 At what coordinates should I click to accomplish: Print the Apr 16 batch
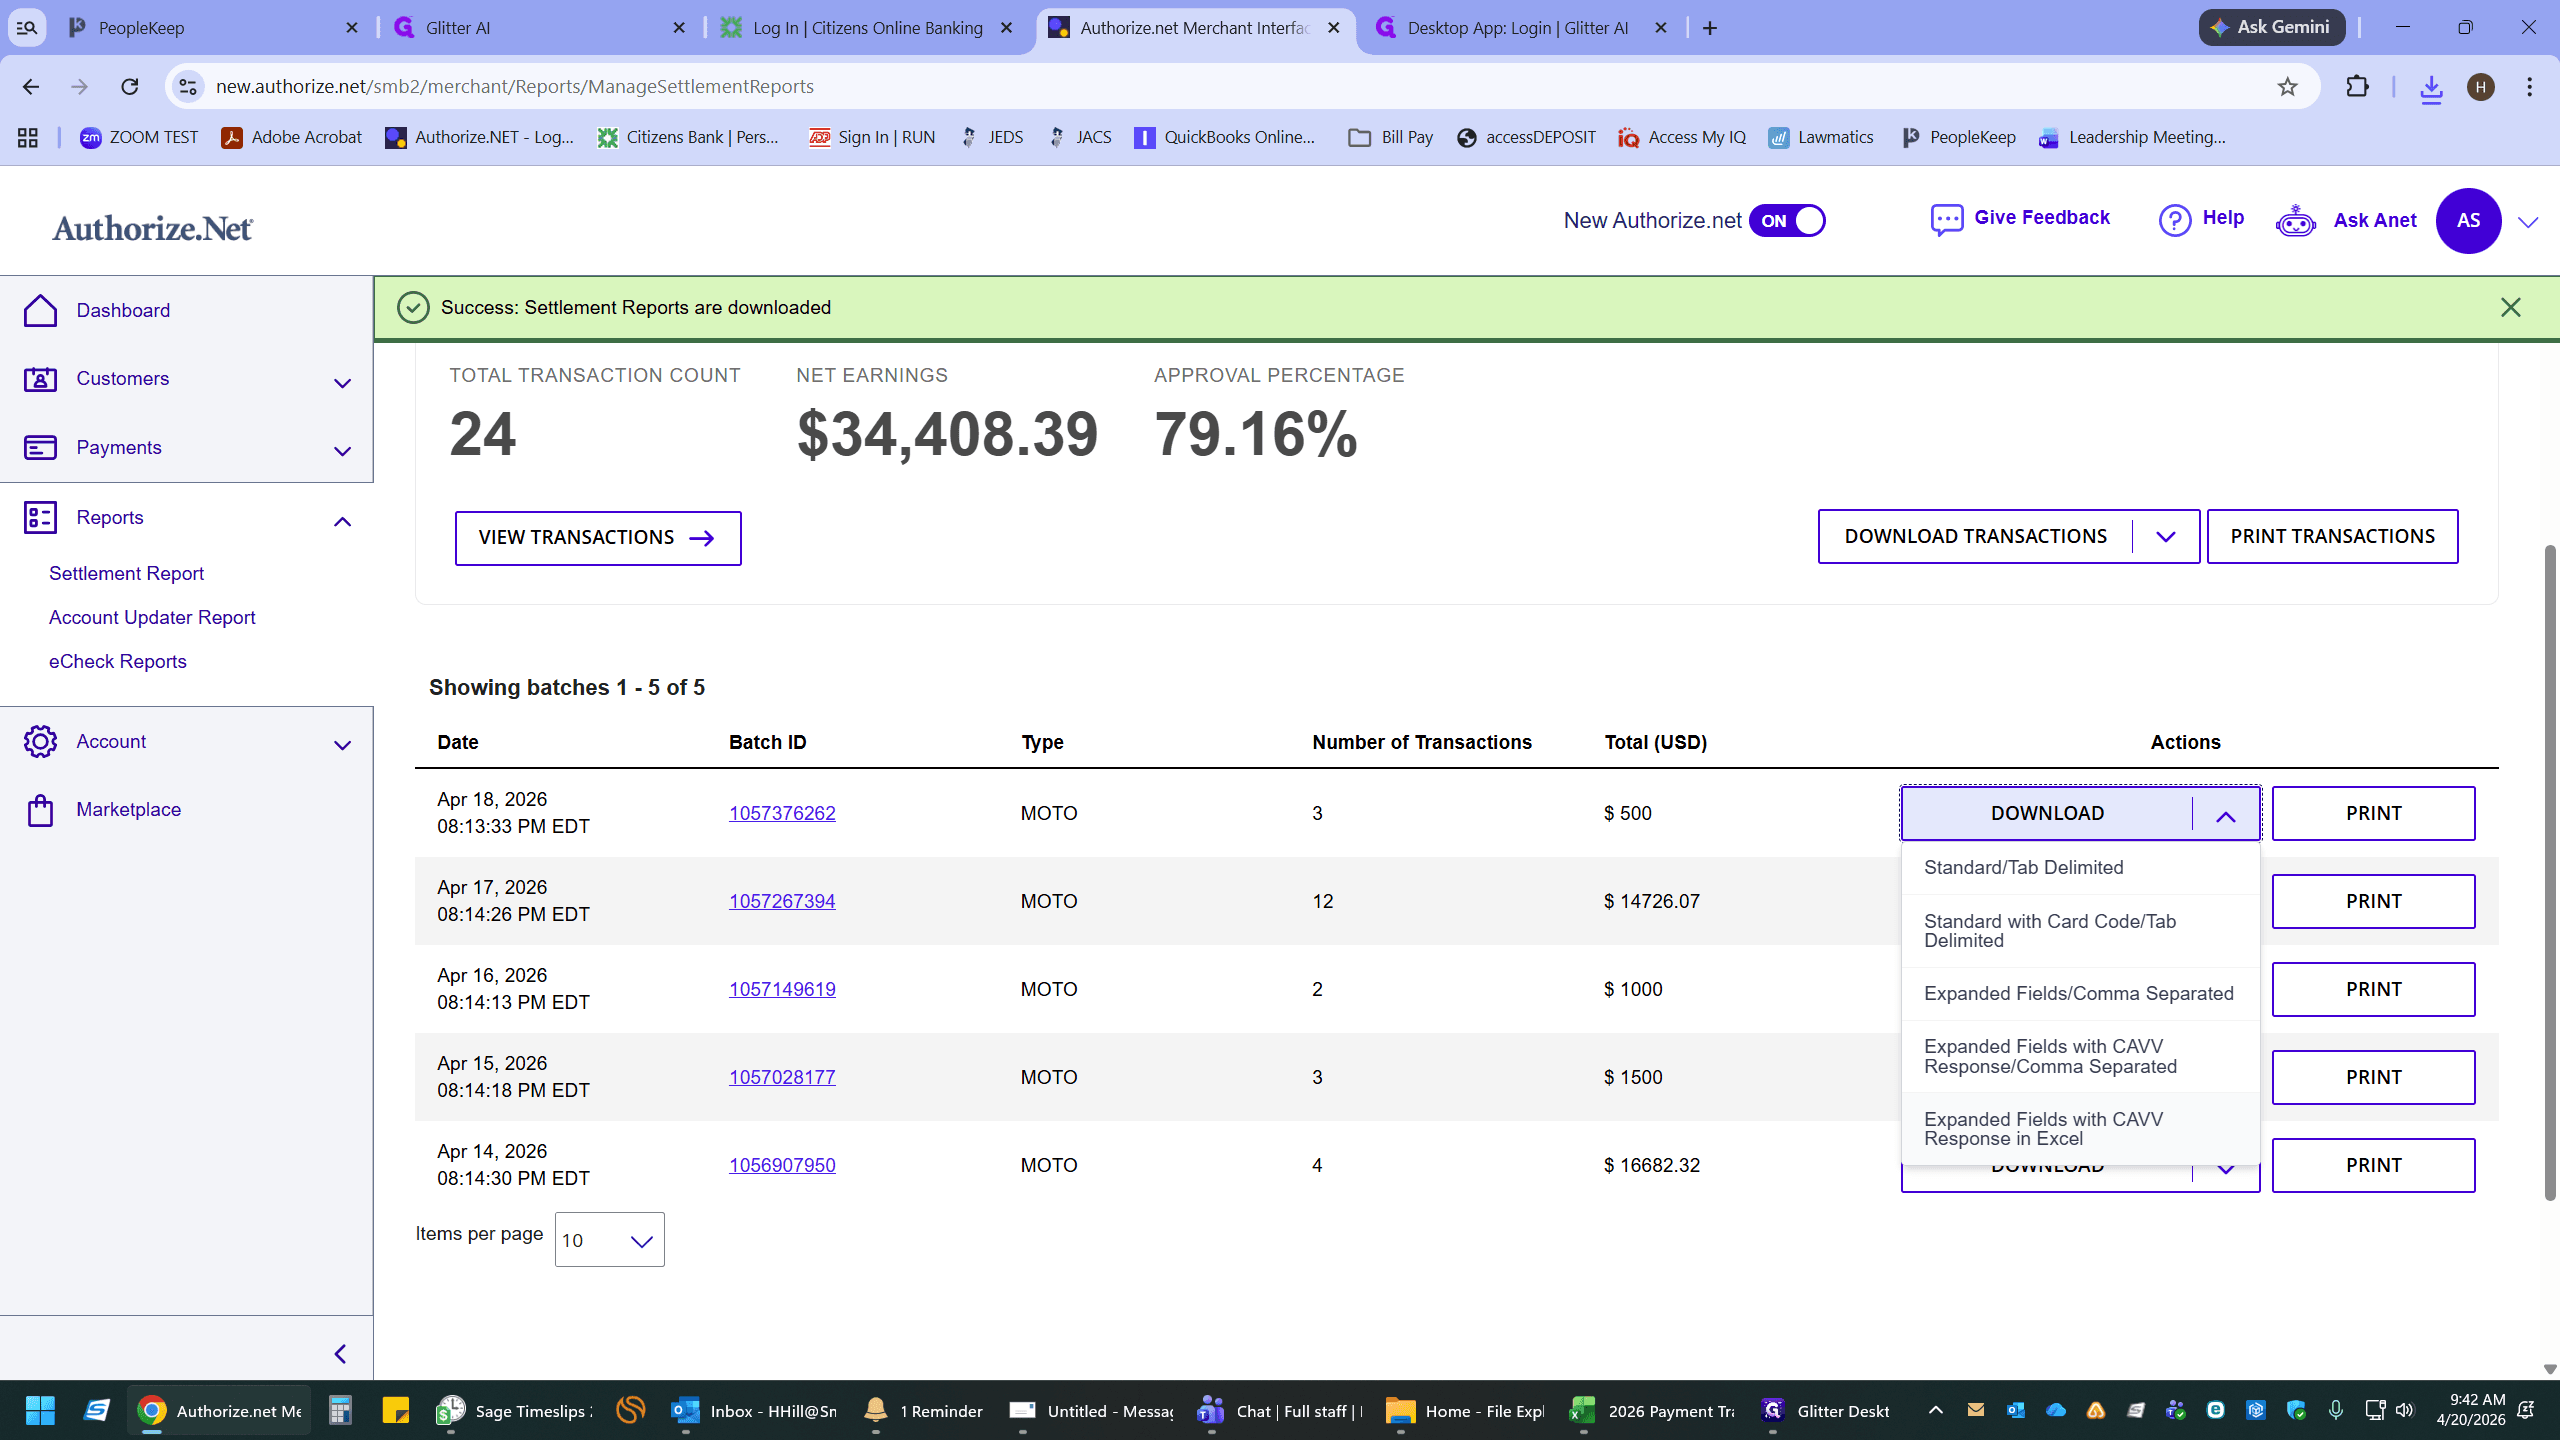click(x=2373, y=989)
